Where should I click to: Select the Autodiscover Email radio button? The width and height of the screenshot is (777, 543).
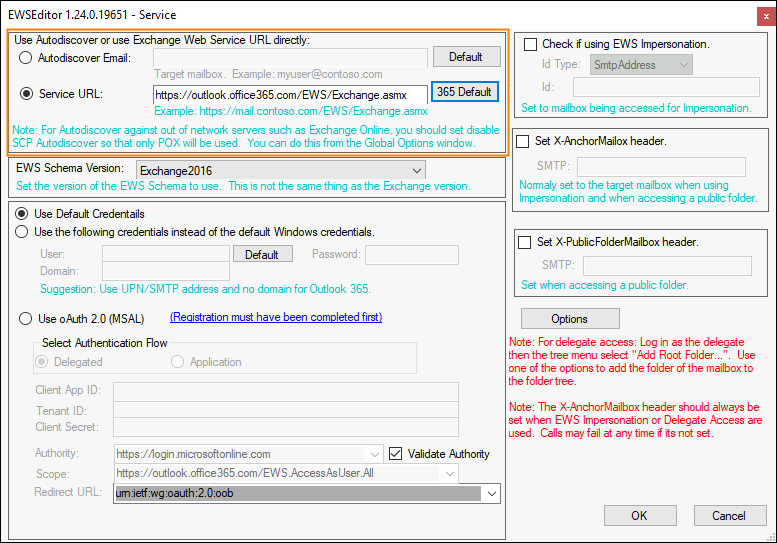pos(26,58)
